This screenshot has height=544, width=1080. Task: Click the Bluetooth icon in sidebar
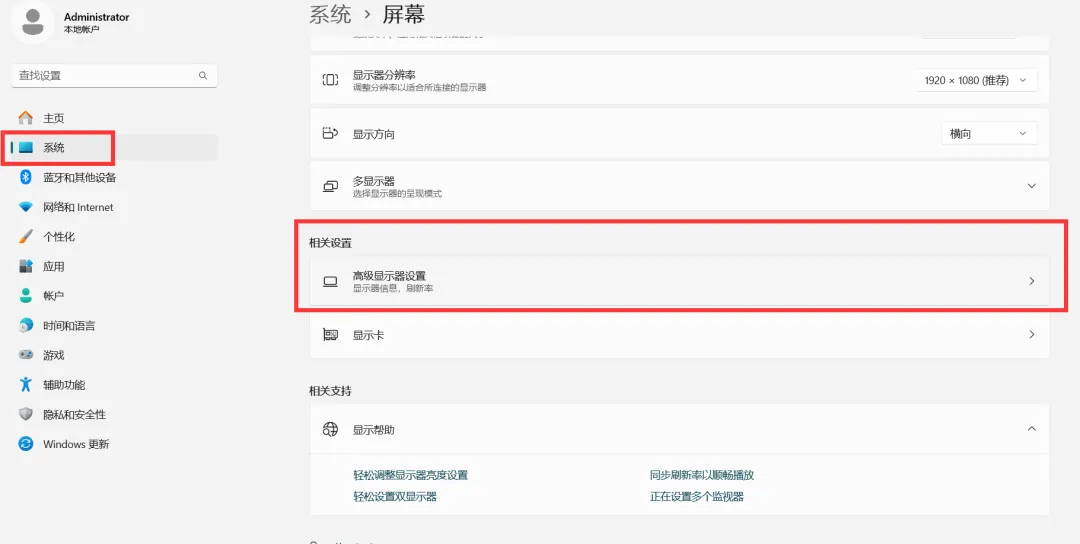point(25,178)
